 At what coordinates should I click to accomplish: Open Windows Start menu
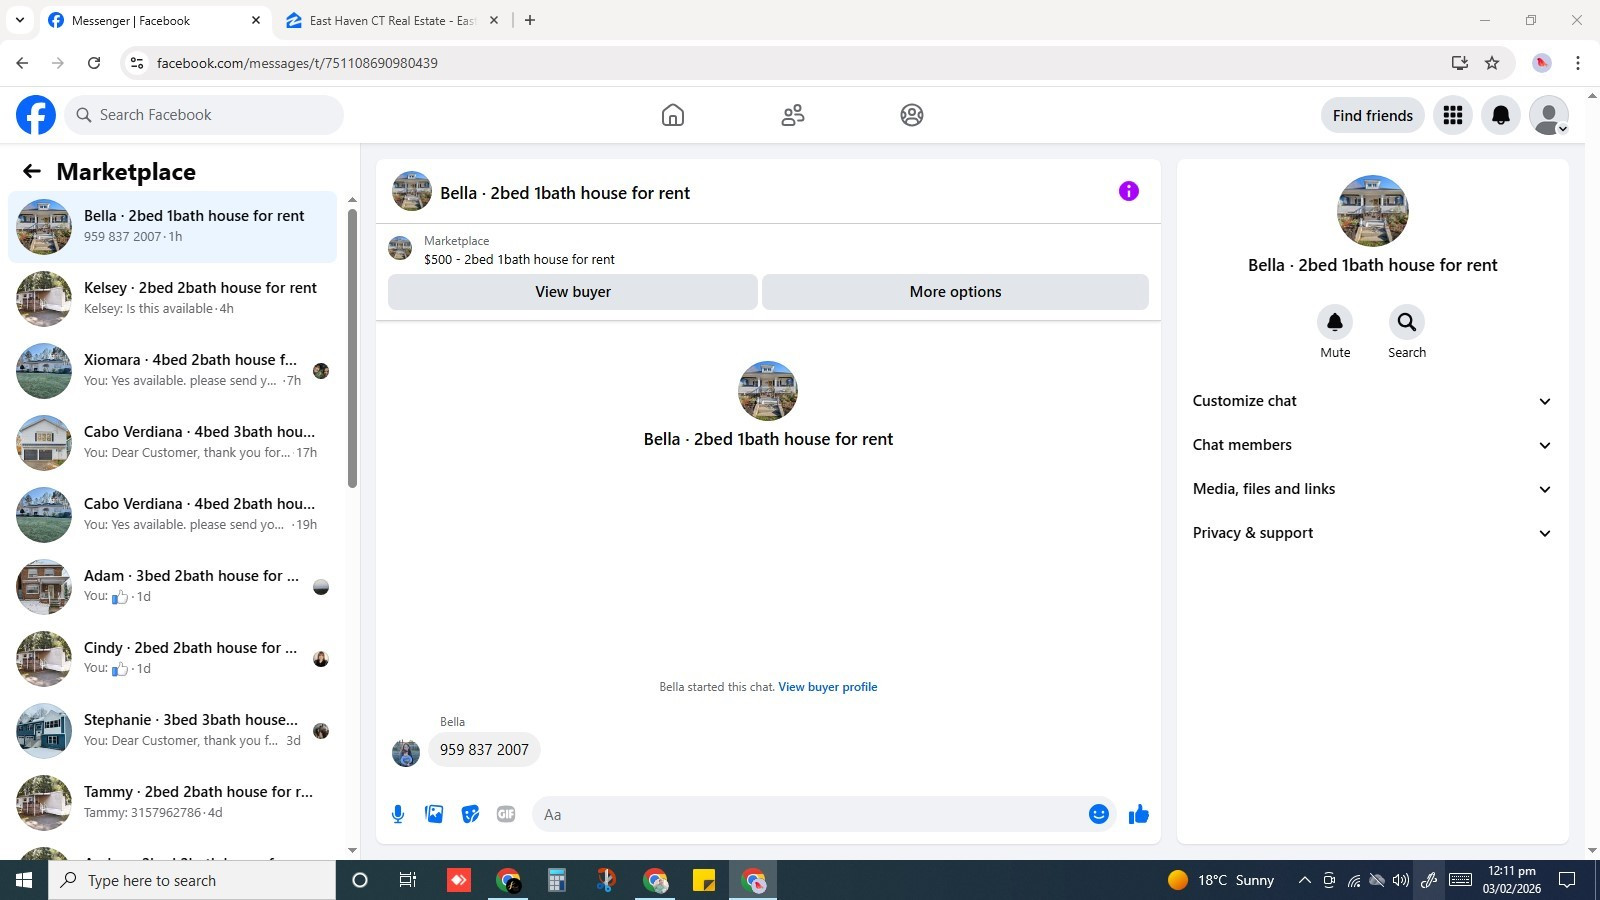tap(24, 880)
